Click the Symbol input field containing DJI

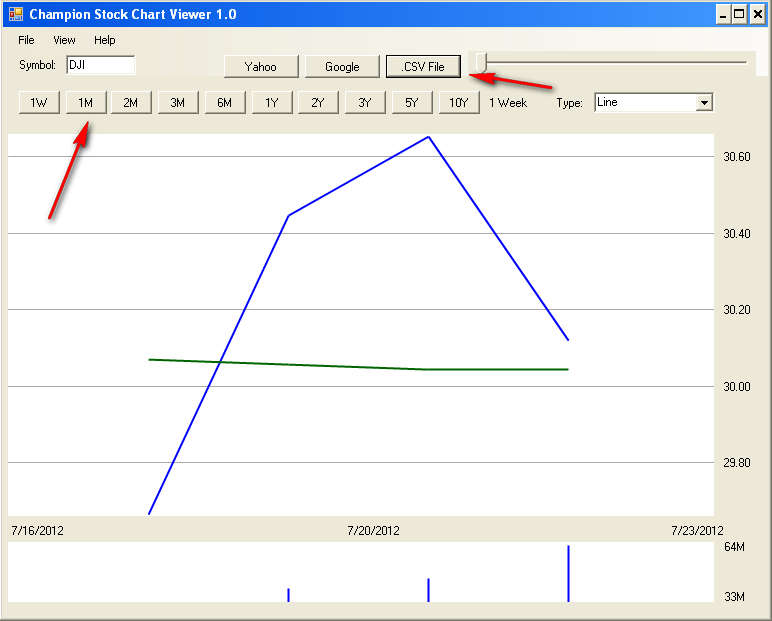[100, 65]
